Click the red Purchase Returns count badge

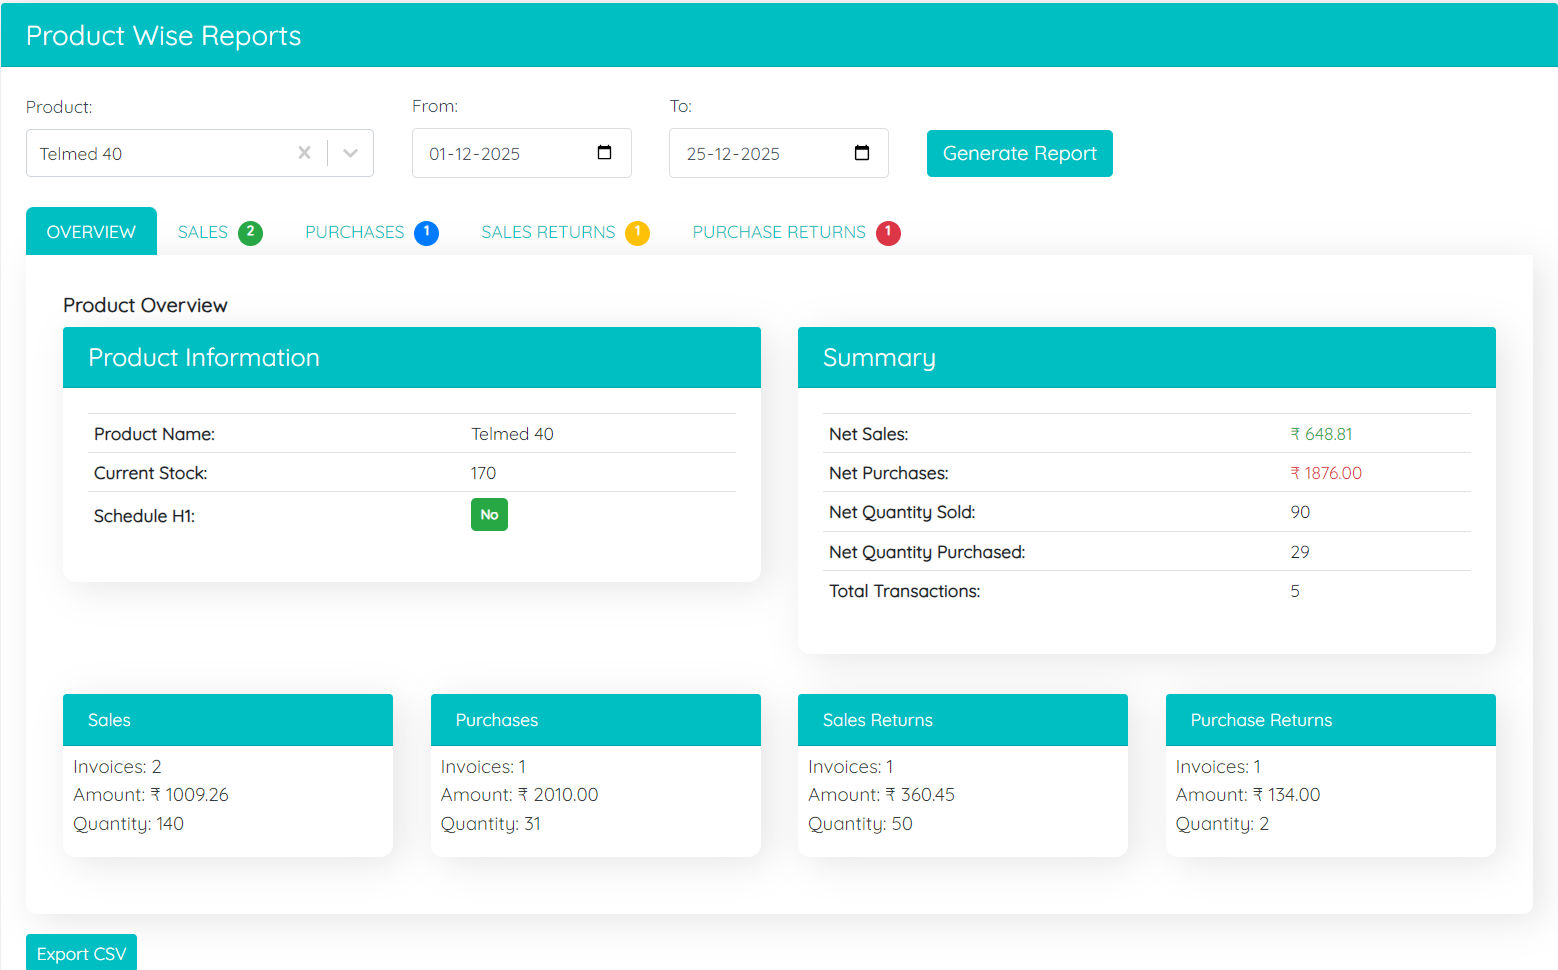point(888,232)
